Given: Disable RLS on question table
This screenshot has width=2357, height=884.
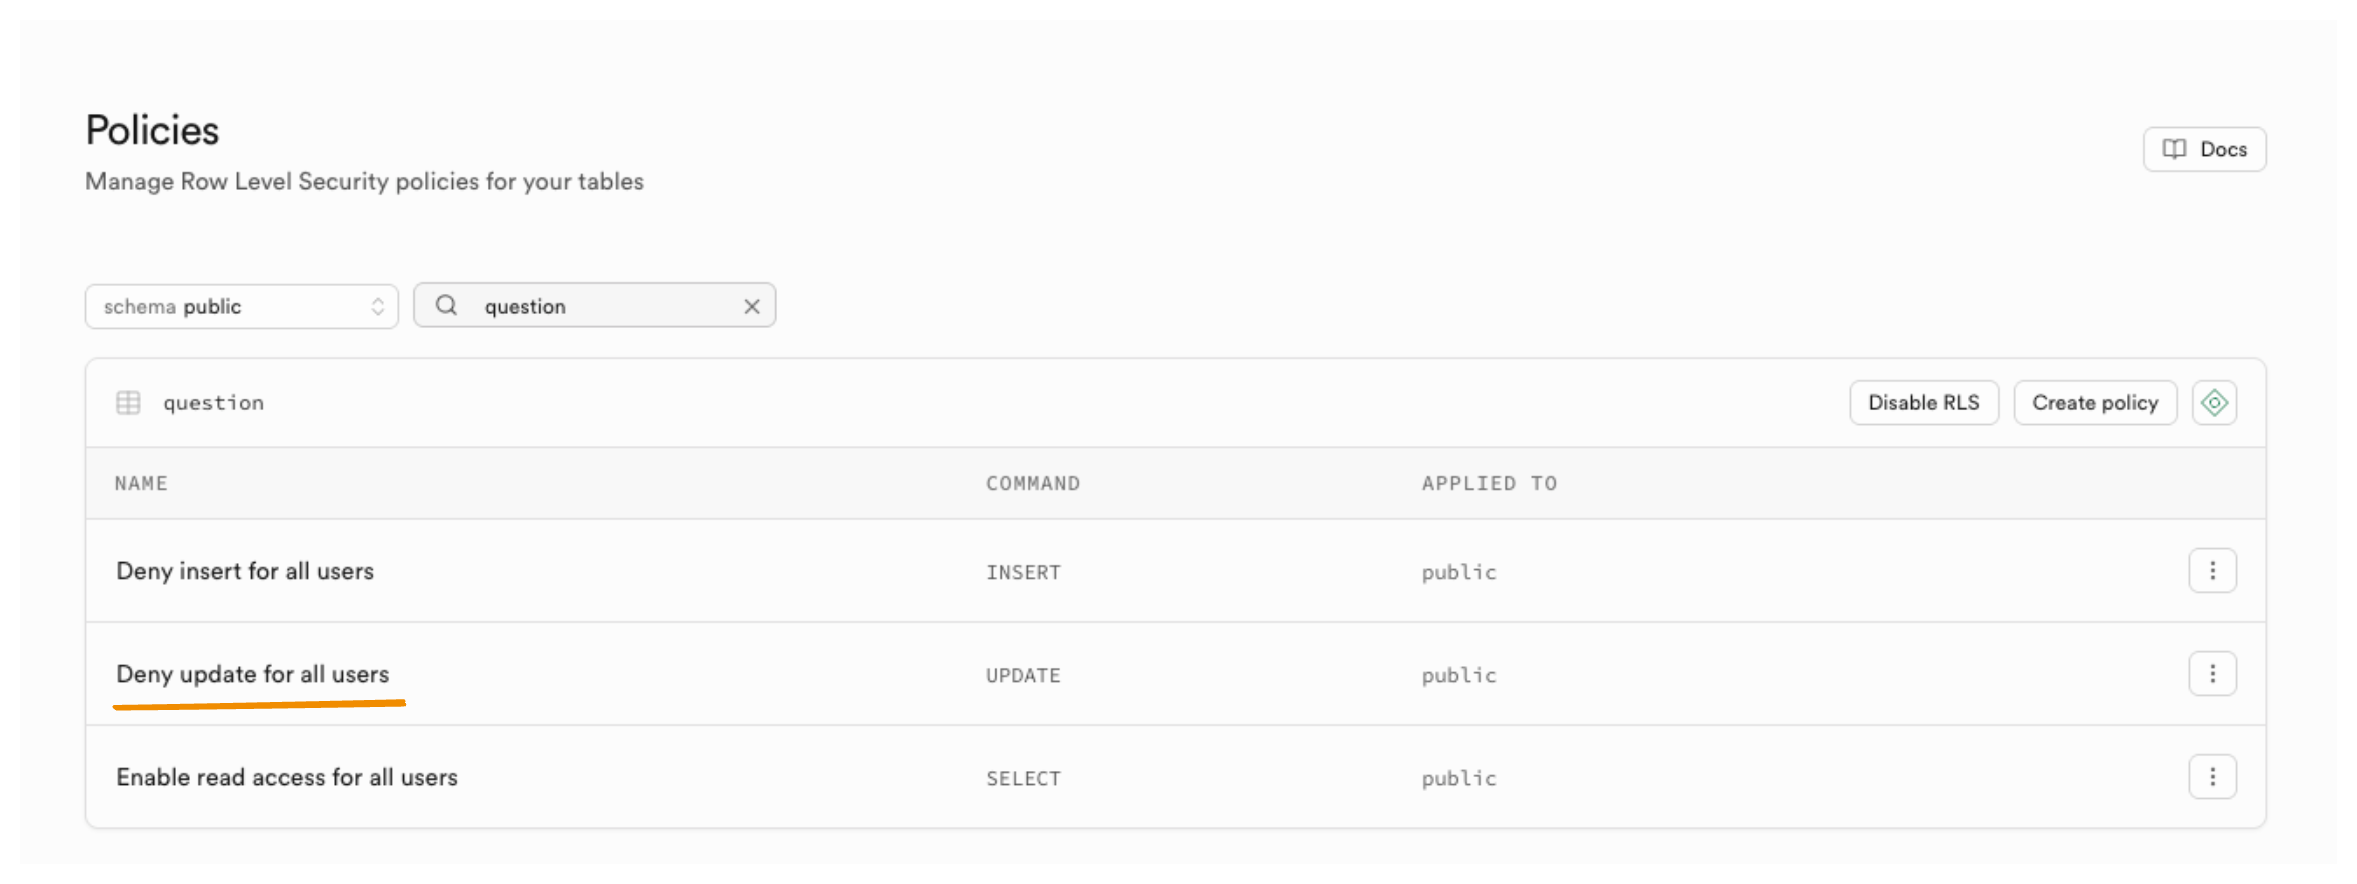Looking at the screenshot, I should (x=1923, y=403).
